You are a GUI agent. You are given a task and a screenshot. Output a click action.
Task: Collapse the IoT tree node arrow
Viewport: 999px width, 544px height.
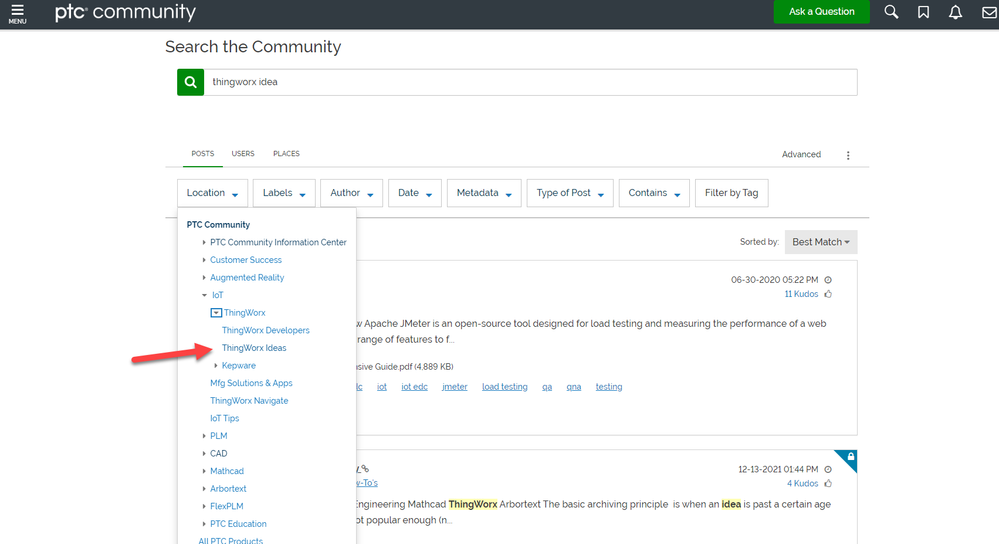coord(204,295)
